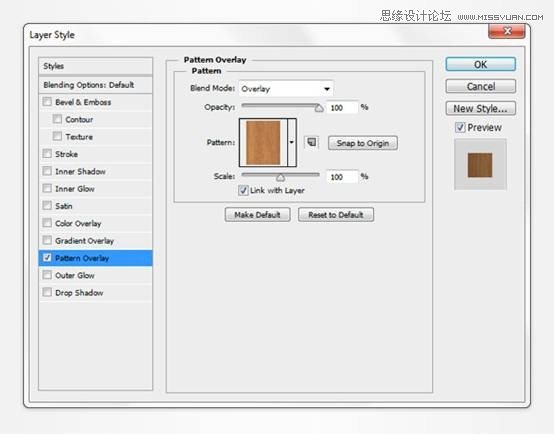Click the wood pattern swatch thumbnail
554x434 pixels.
[x=263, y=142]
